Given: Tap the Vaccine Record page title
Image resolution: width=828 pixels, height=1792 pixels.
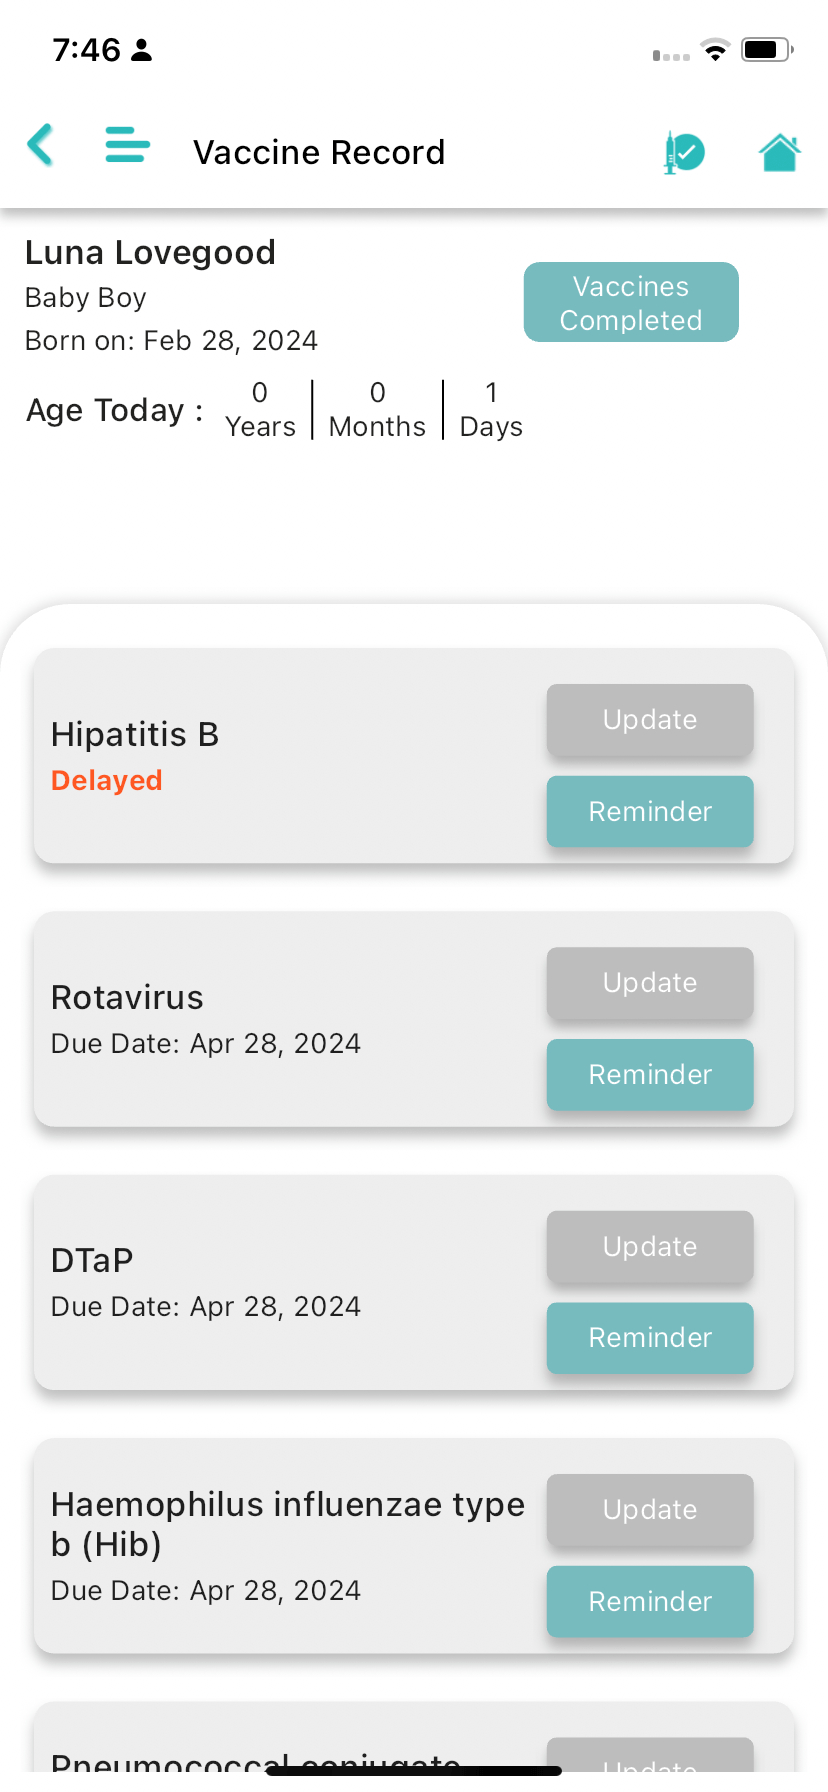Looking at the screenshot, I should click(319, 153).
